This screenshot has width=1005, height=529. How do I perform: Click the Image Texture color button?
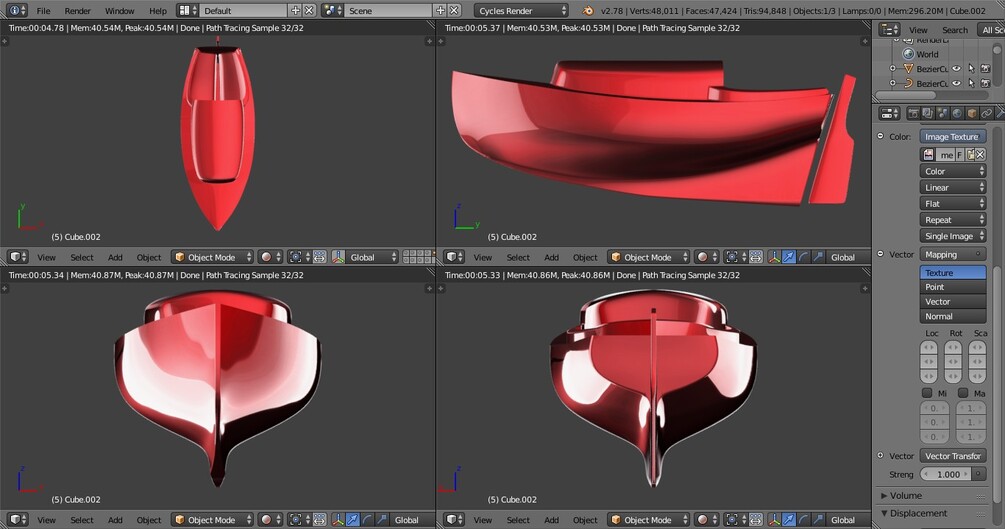(953, 137)
